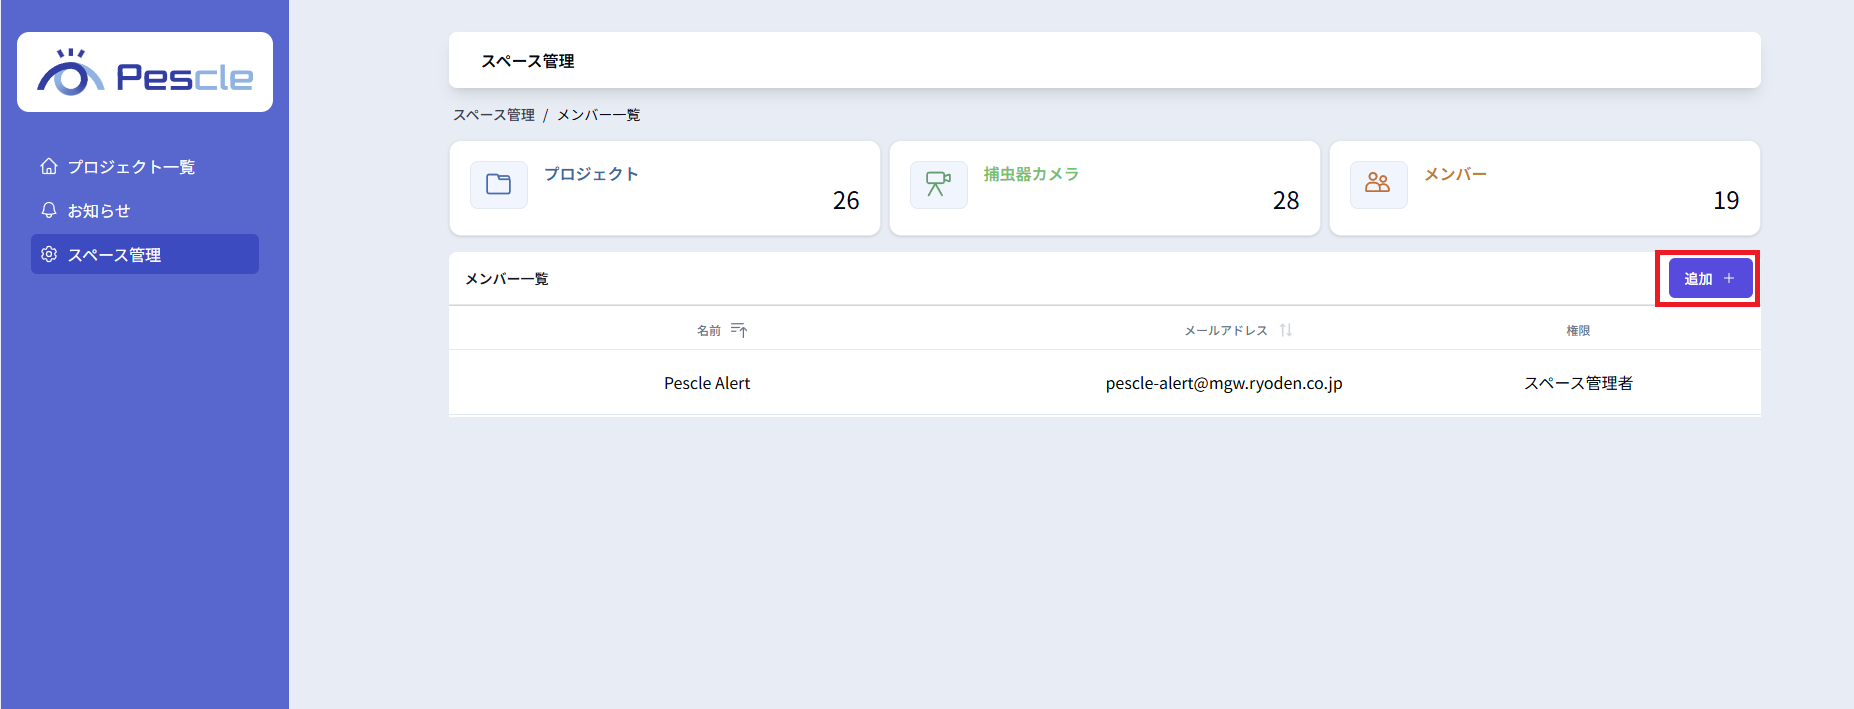The image size is (1854, 709).
Task: Click the gear icon in the sidebar
Action: point(49,254)
